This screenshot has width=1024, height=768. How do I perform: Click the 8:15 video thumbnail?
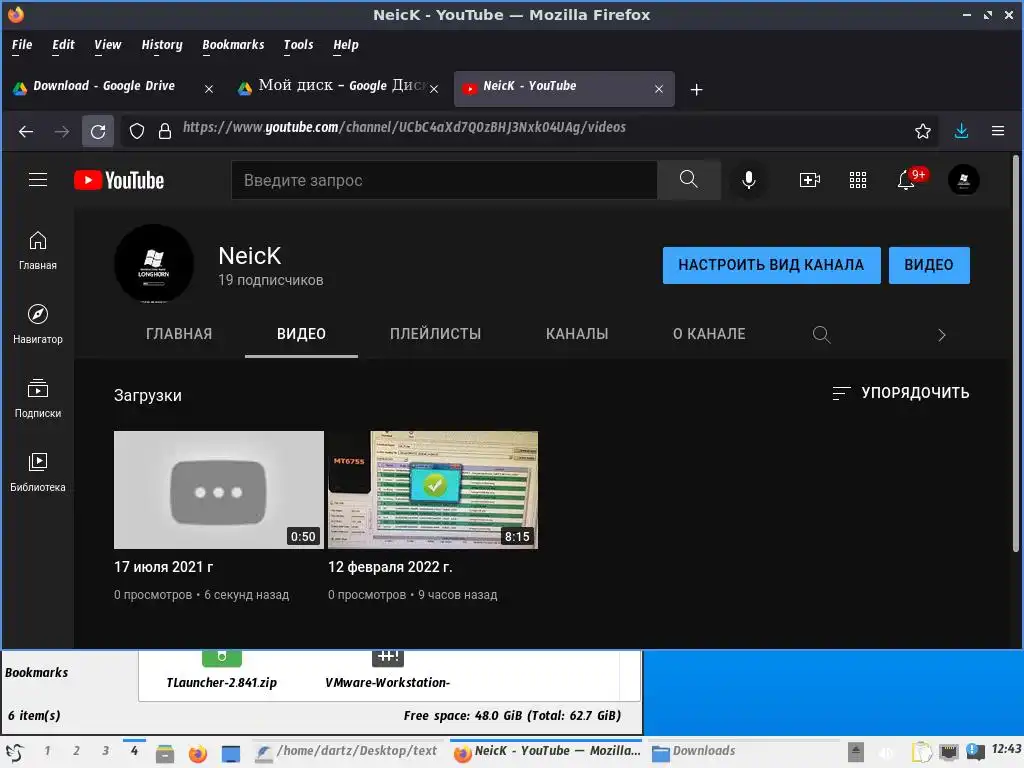(x=433, y=490)
